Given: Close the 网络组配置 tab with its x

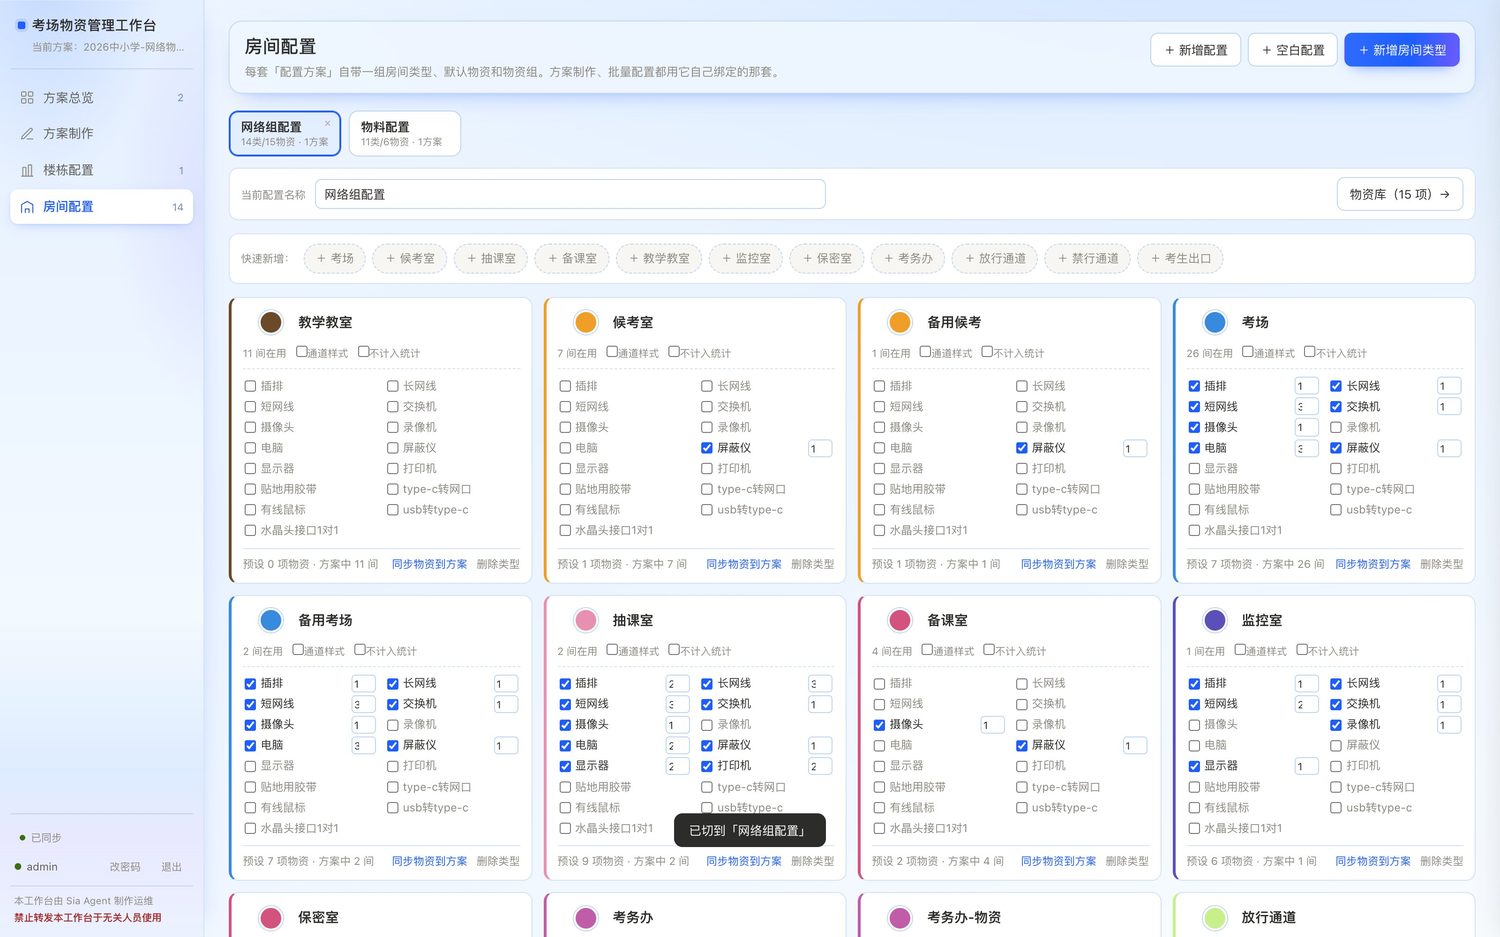Looking at the screenshot, I should point(327,124).
